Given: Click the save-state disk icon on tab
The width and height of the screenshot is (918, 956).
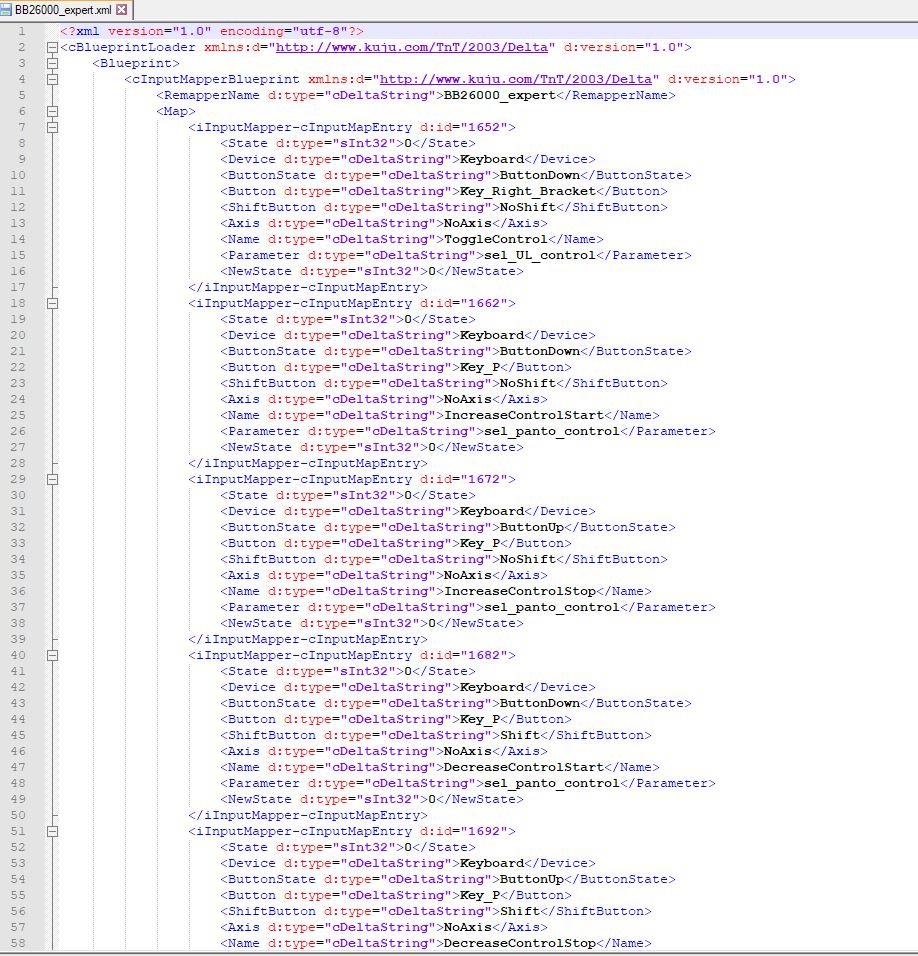Looking at the screenshot, I should coord(6,10).
